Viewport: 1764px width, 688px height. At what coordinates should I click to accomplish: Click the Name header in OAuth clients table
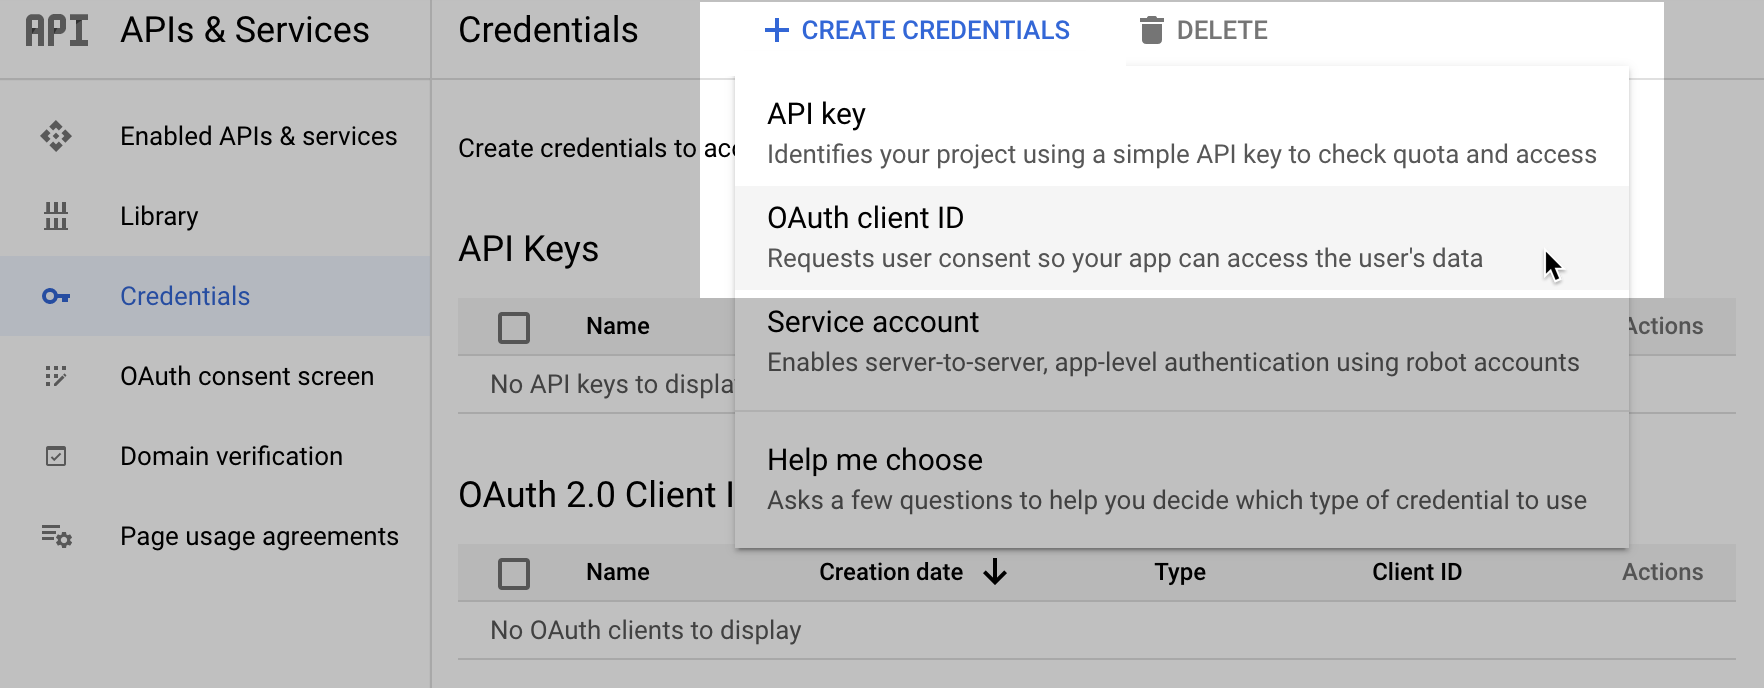pyautogui.click(x=618, y=572)
